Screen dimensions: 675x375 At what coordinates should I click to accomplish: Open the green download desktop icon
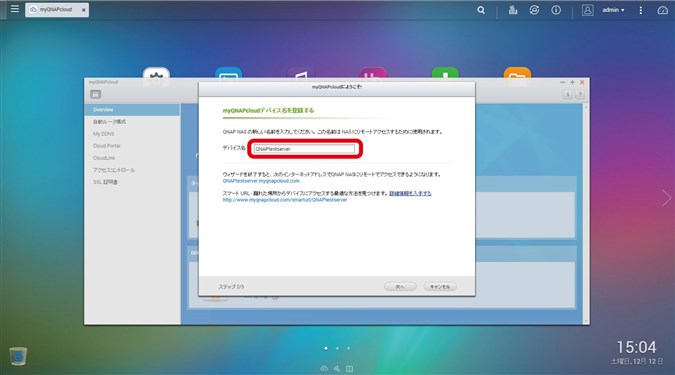pyautogui.click(x=445, y=73)
